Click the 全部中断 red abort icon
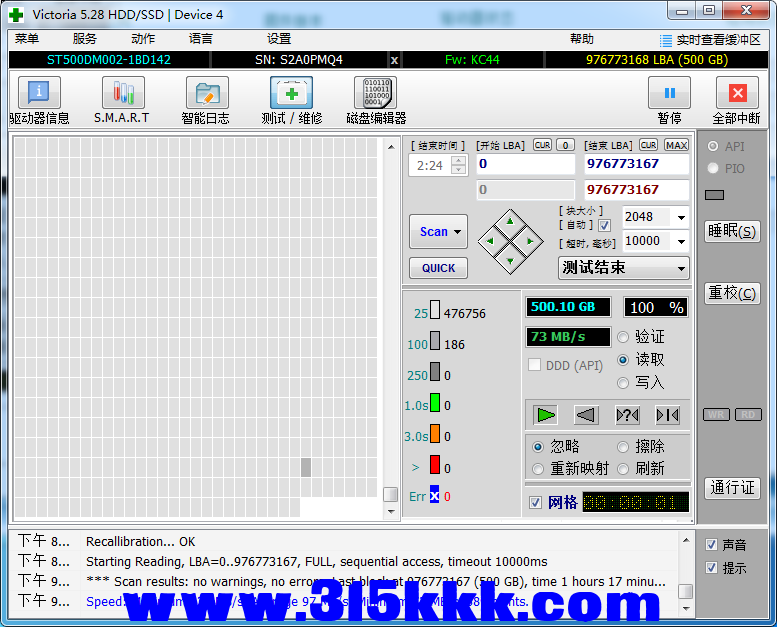The image size is (777, 627). pyautogui.click(x=737, y=94)
